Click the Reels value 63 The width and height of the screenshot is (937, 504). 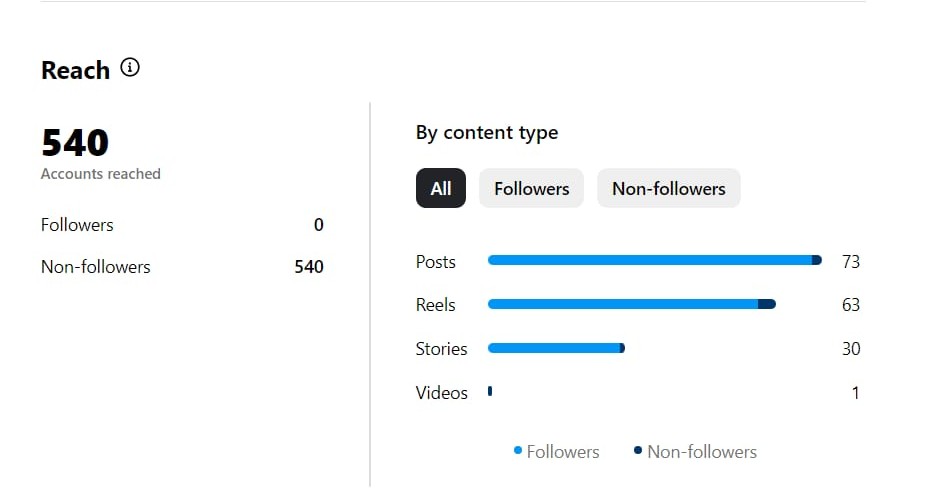pyautogui.click(x=851, y=305)
